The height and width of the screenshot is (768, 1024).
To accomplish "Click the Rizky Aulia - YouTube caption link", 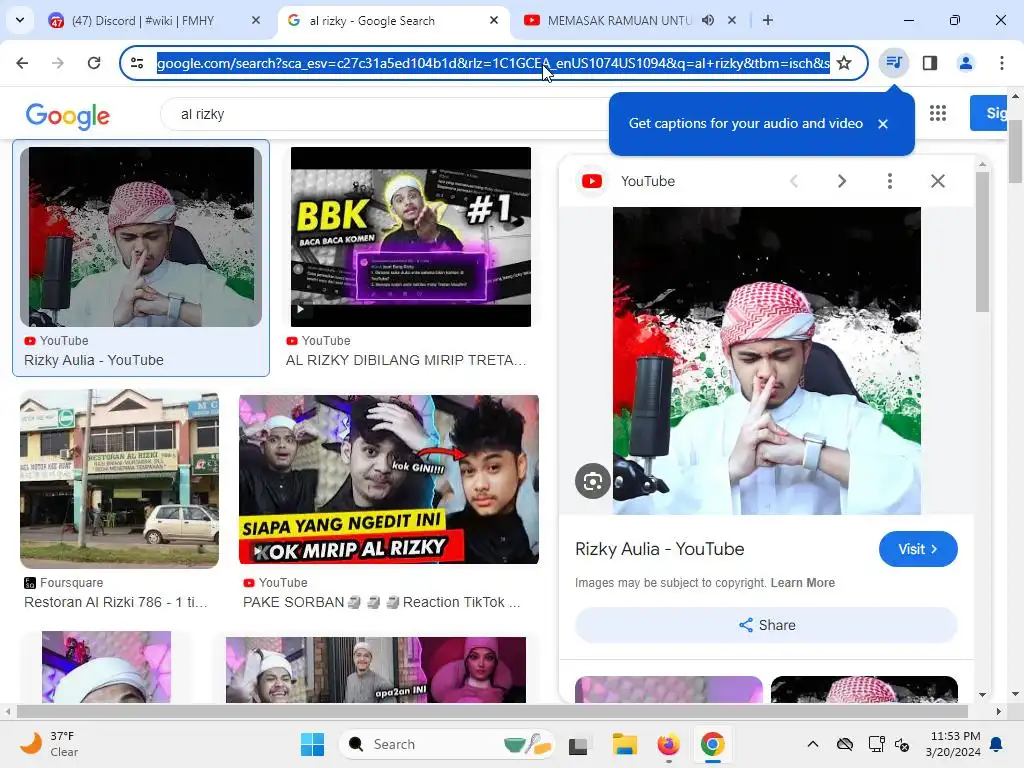I will 94,360.
